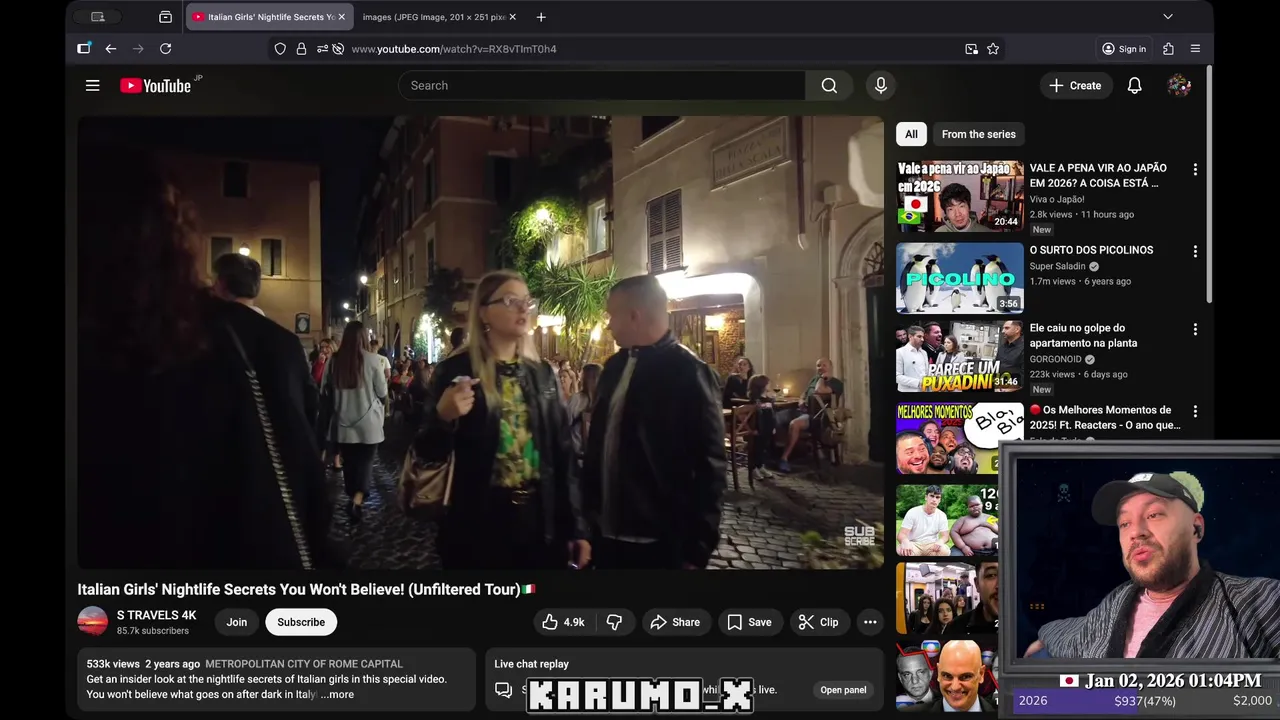Join the S TRAVELS 4K channel
Screen dimensions: 1280x720
click(237, 622)
